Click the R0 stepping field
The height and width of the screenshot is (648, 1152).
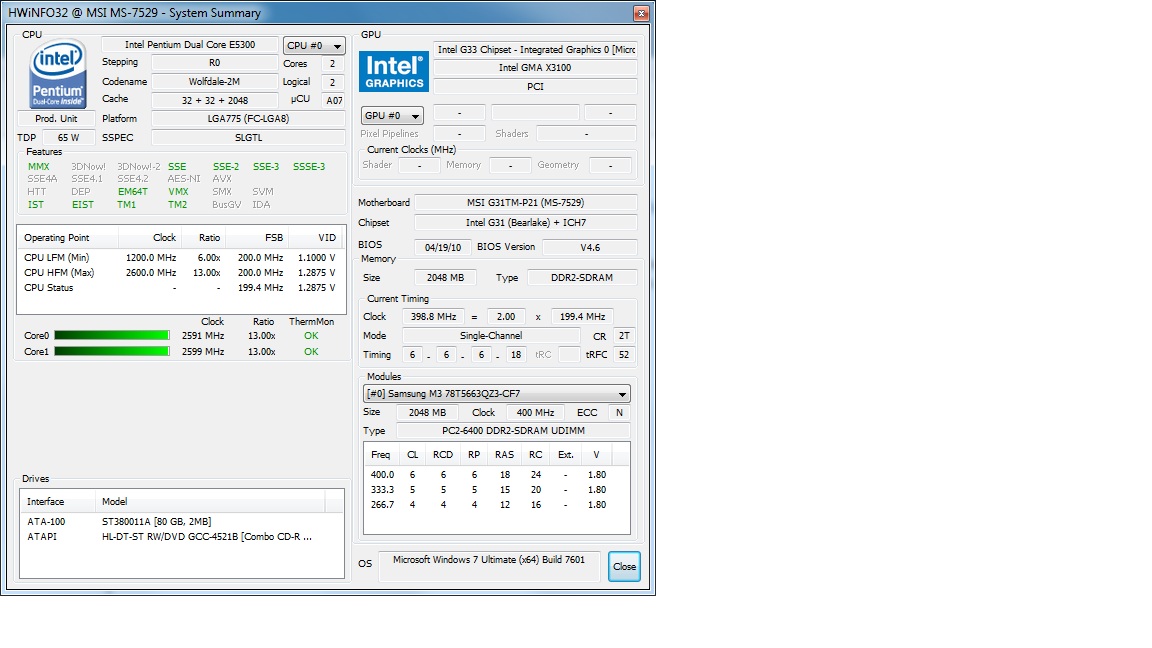click(x=215, y=63)
